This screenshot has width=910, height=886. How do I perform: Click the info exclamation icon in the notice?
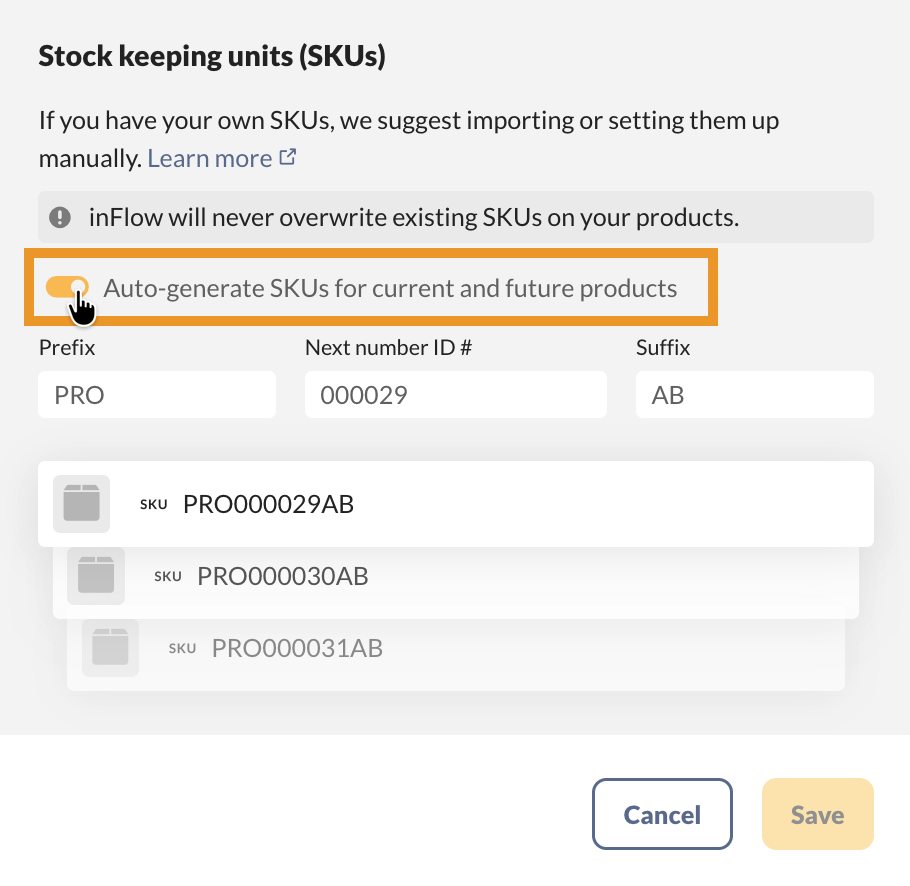[x=62, y=217]
